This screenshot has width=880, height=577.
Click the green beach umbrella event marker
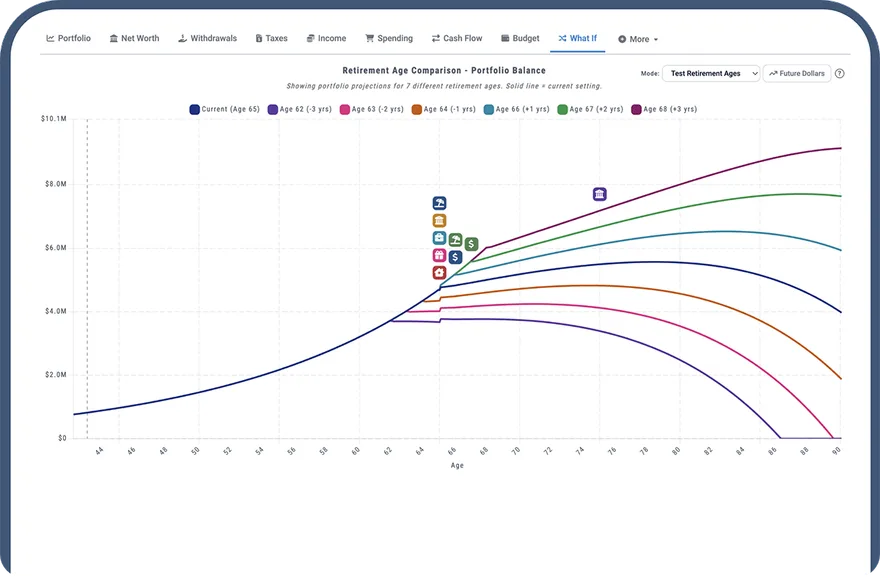click(455, 240)
